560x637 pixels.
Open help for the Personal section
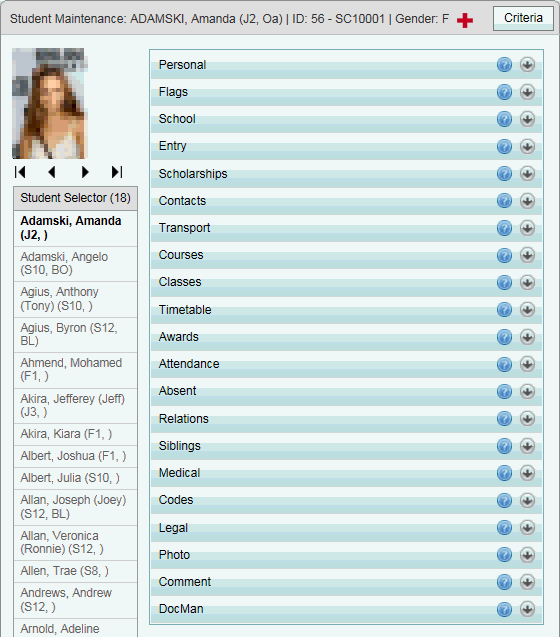tap(504, 65)
